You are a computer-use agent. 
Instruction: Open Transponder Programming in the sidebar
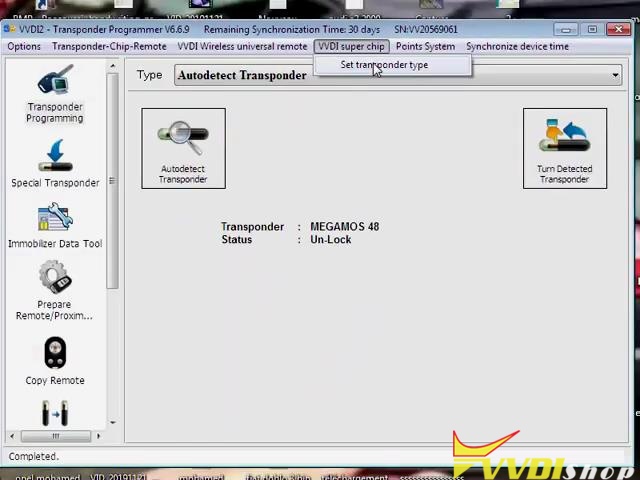click(x=55, y=93)
